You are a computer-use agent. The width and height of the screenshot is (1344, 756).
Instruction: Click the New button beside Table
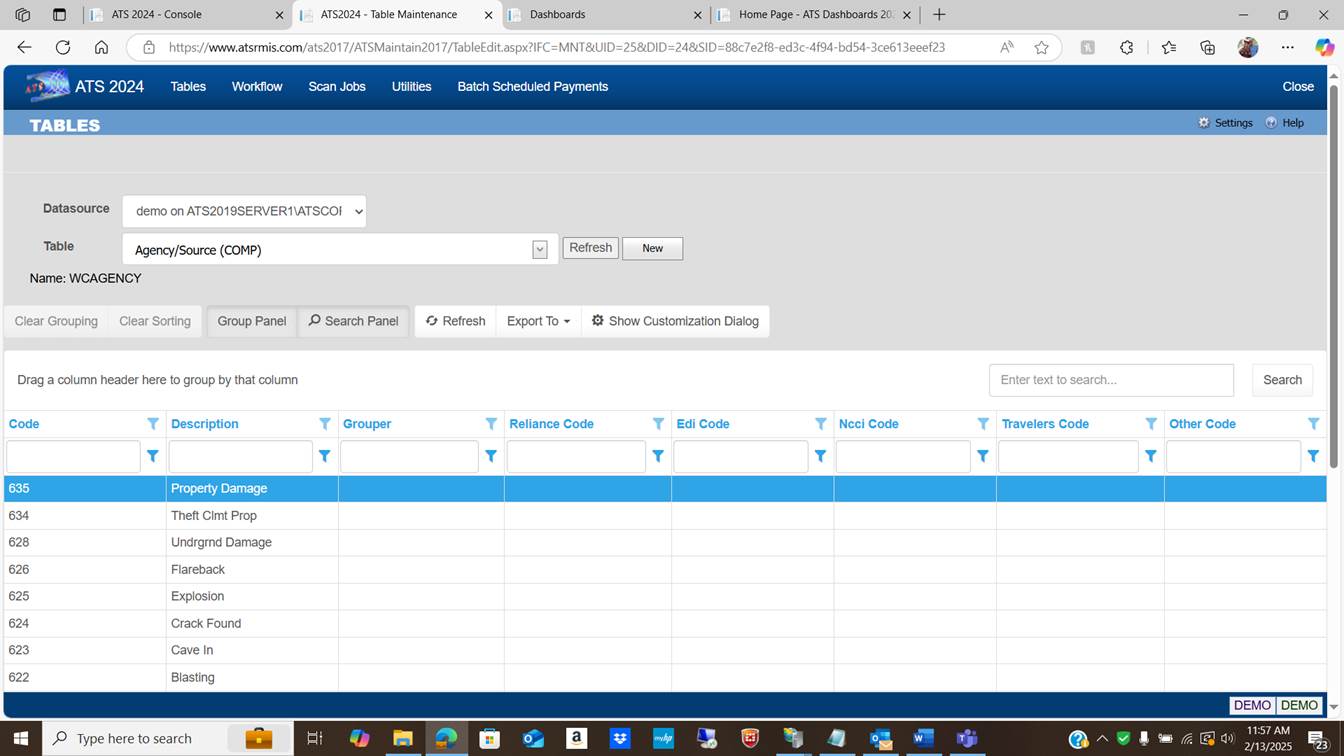click(x=652, y=248)
